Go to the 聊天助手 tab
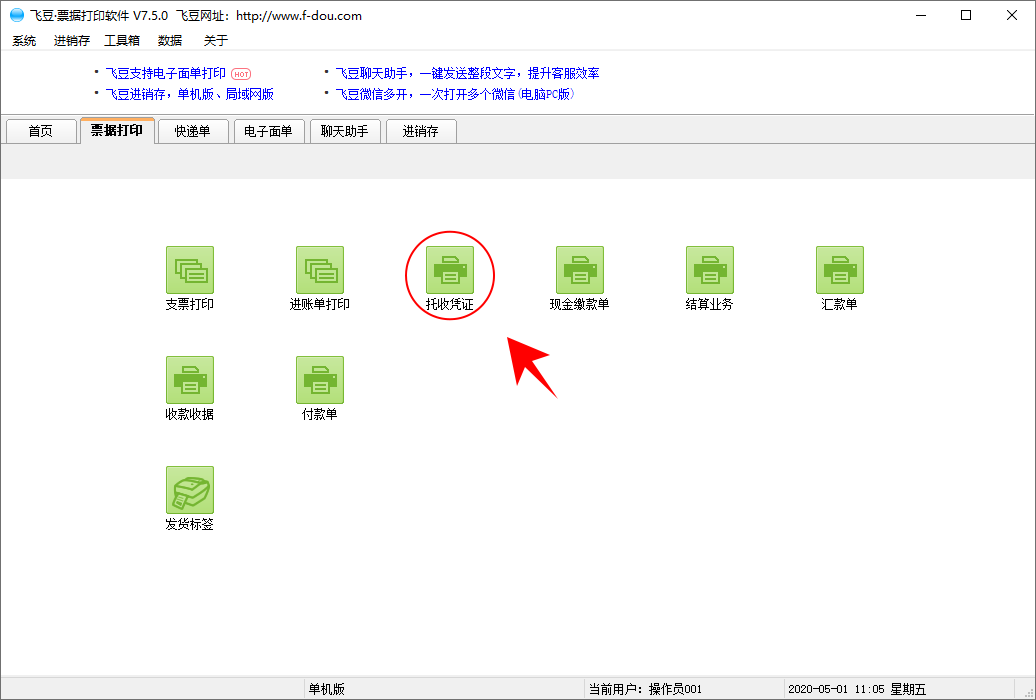The image size is (1036, 700). pyautogui.click(x=345, y=131)
